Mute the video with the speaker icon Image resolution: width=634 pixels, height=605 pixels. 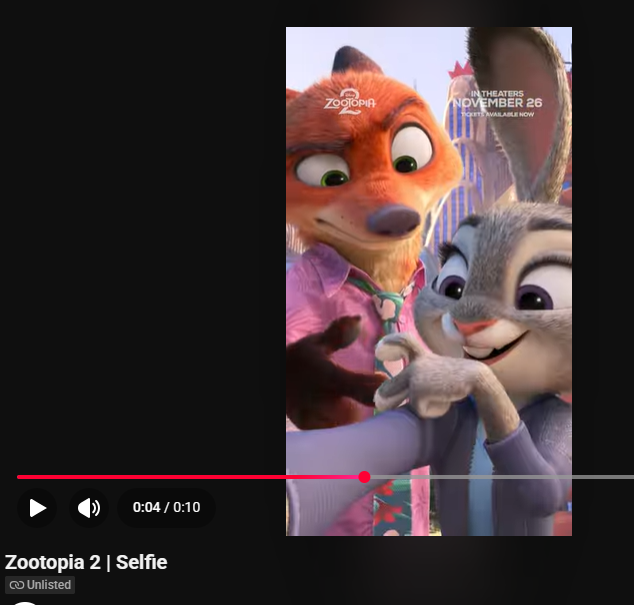(89, 508)
